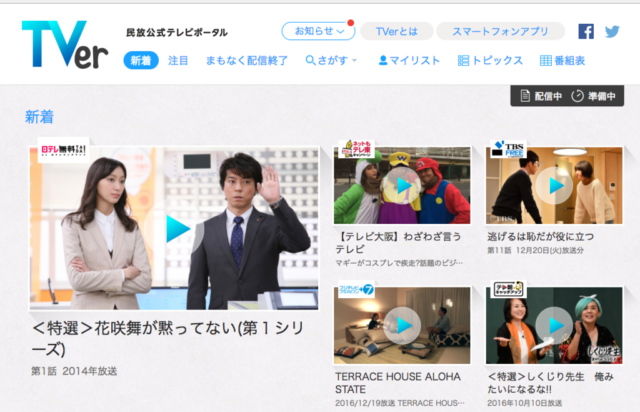The image size is (640, 412).
Task: Click the テレ朝キャッチアップ channel badge
Action: [x=508, y=289]
